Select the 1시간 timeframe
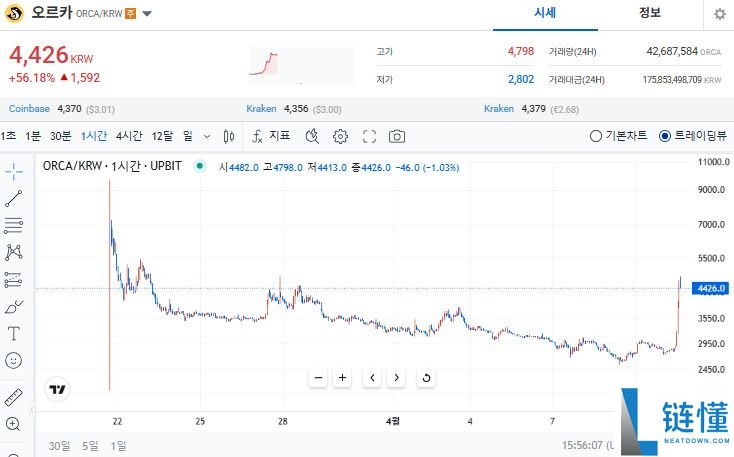Viewport: 734px width, 457px height. tap(94, 136)
